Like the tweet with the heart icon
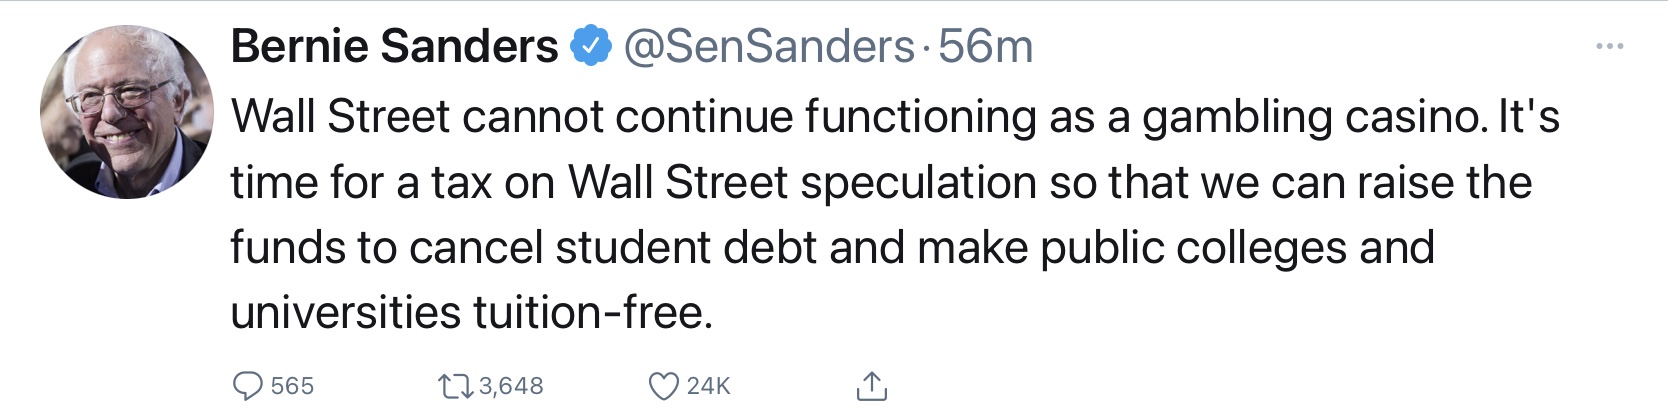The width and height of the screenshot is (1668, 419). click(x=664, y=386)
